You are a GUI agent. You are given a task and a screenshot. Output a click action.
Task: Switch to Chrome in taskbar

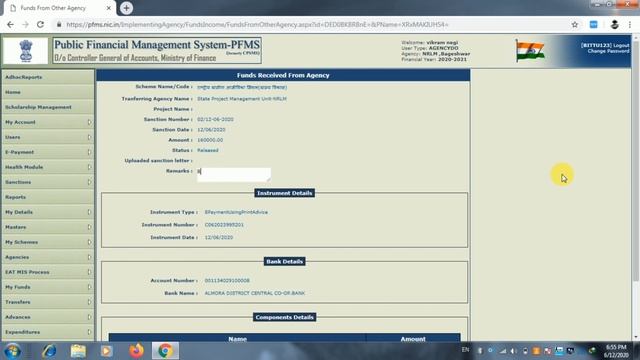click(x=165, y=351)
